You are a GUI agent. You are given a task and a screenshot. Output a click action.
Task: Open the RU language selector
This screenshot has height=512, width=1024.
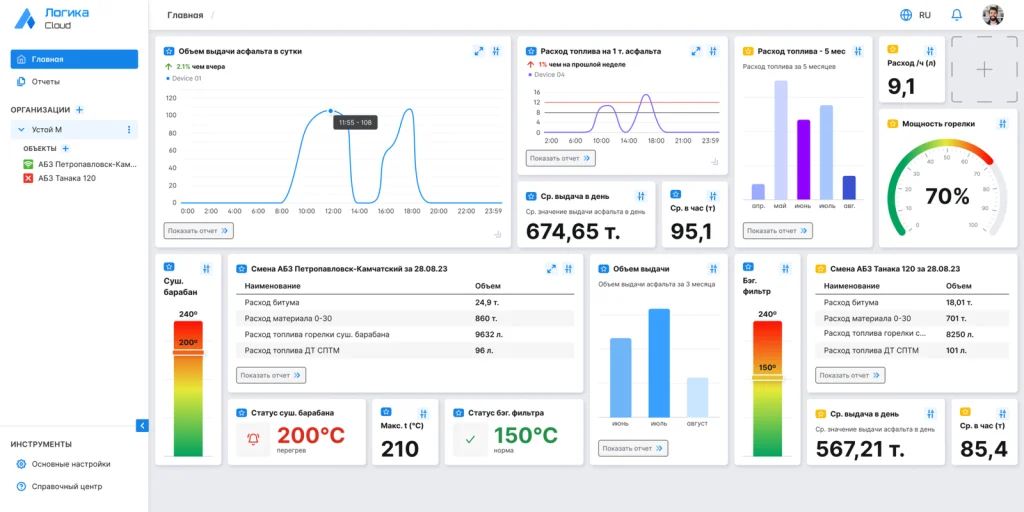pos(916,15)
